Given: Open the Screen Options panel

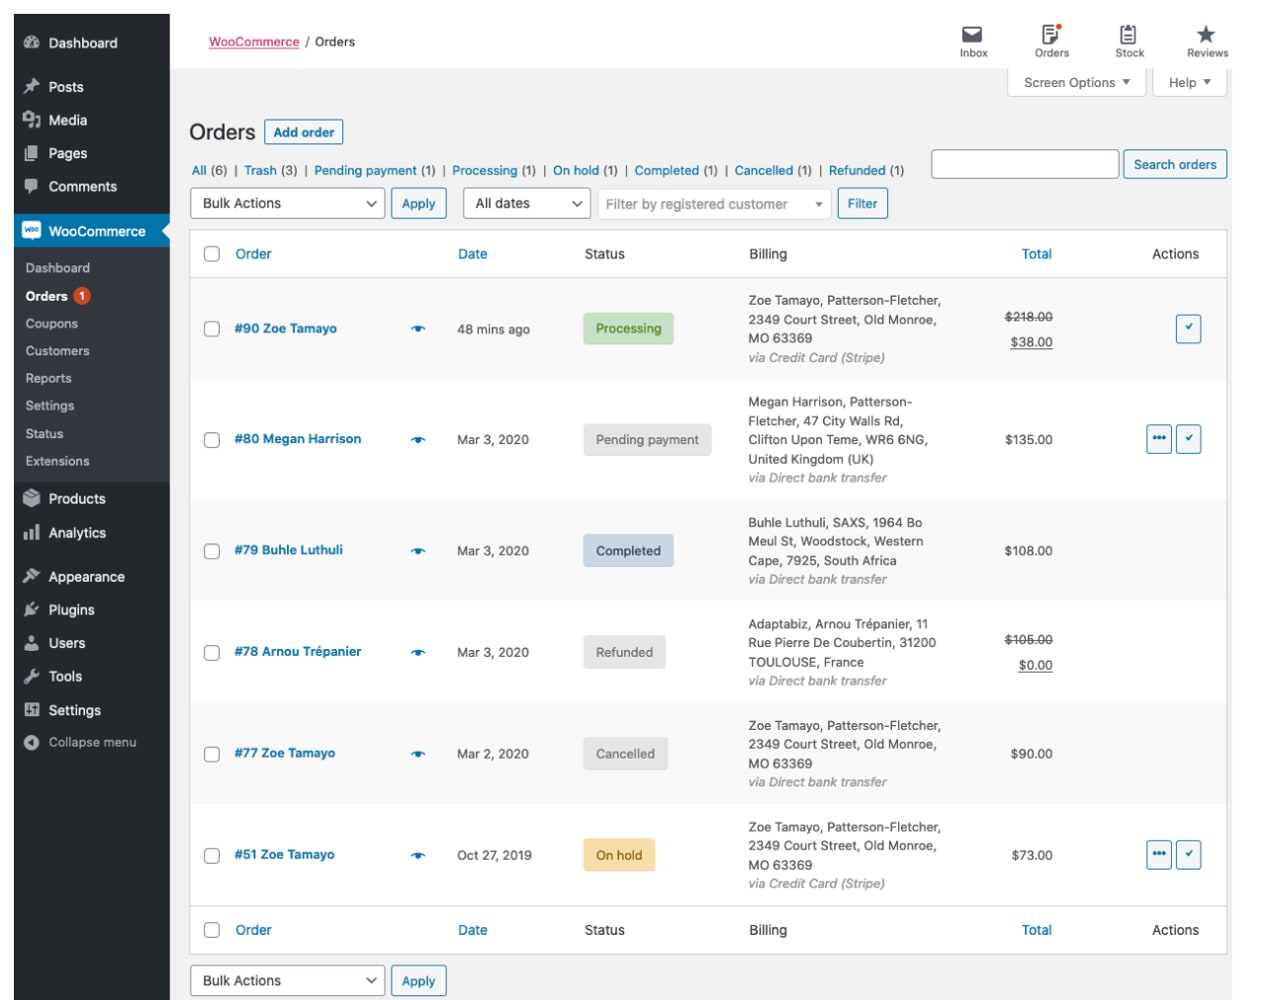Looking at the screenshot, I should click(1076, 83).
